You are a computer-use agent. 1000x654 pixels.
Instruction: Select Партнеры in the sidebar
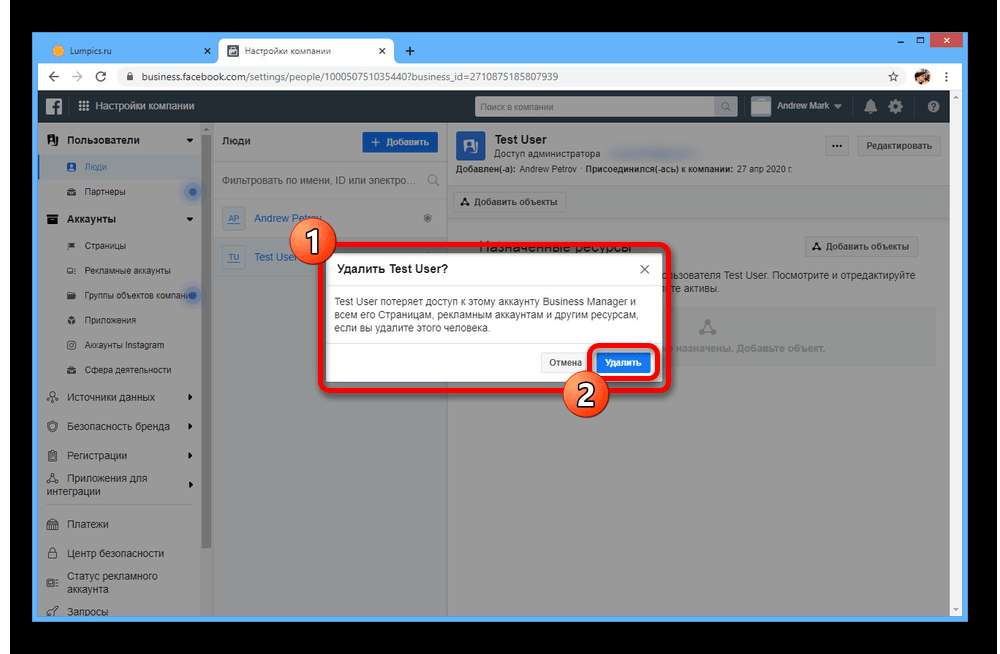tap(104, 191)
